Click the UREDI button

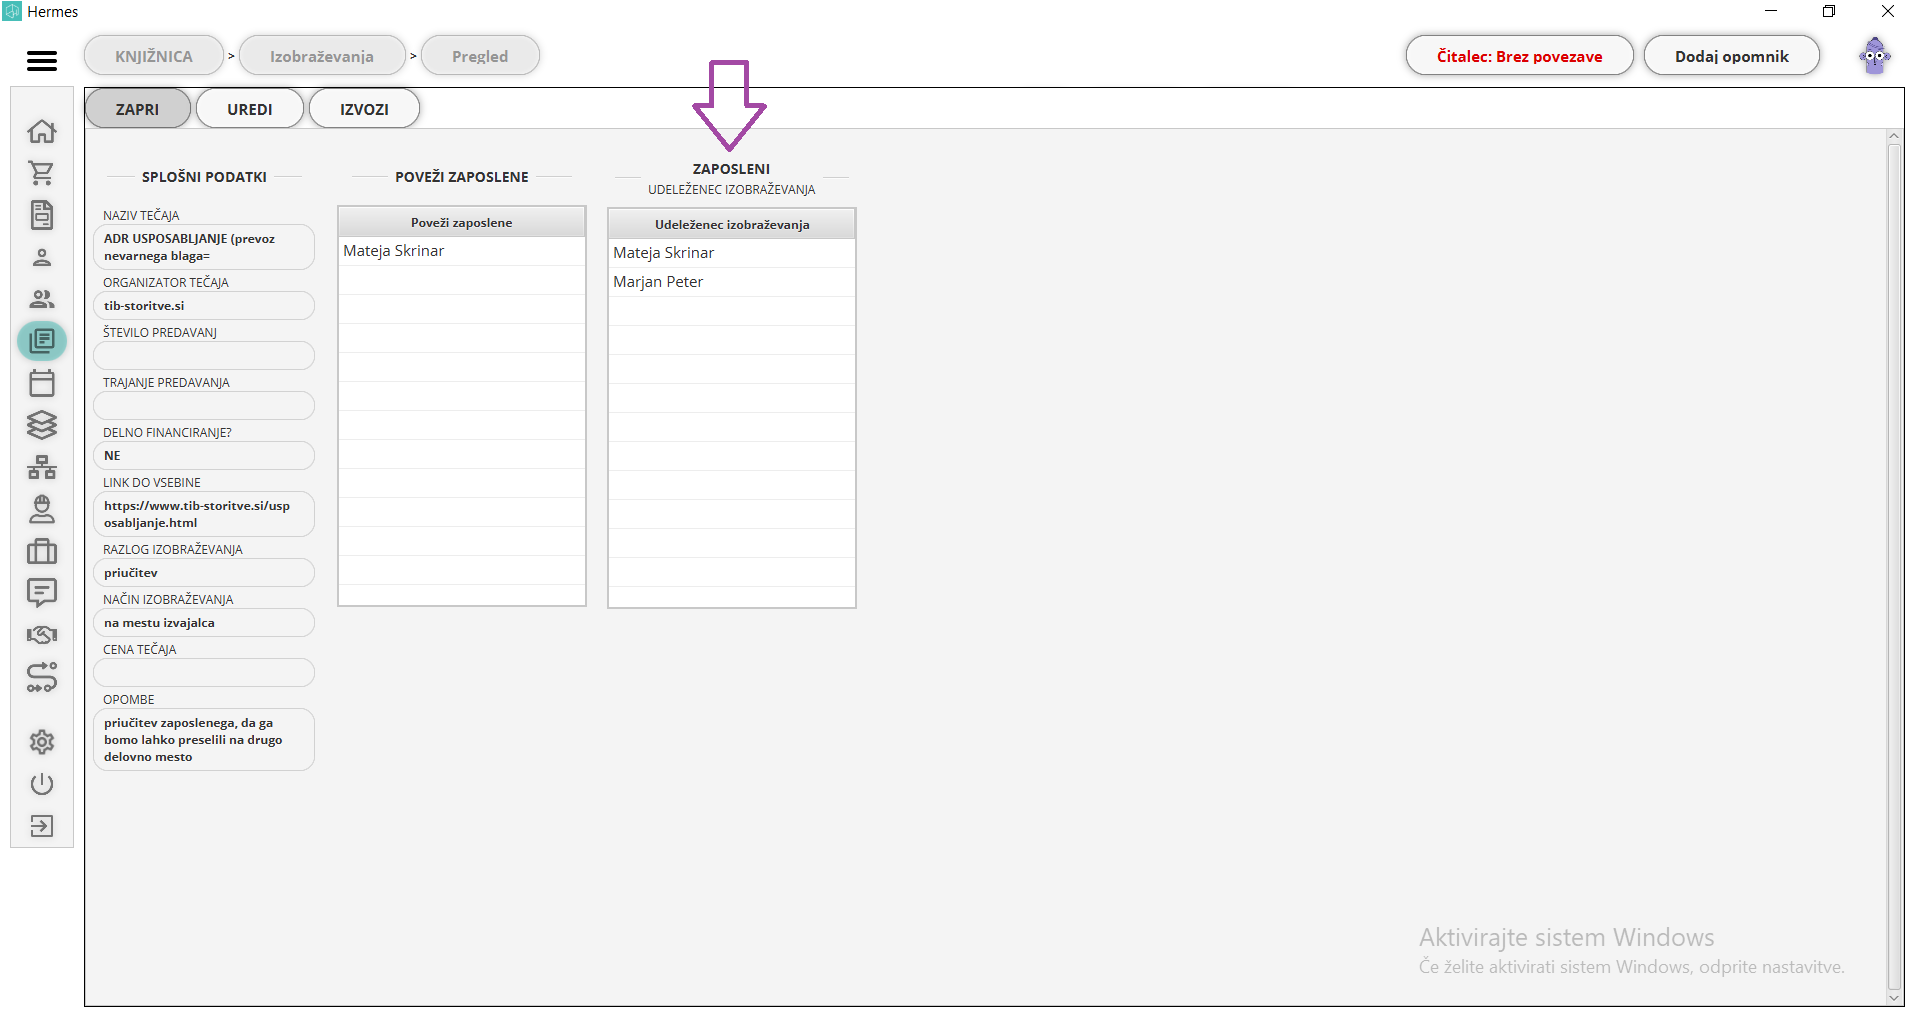click(250, 109)
